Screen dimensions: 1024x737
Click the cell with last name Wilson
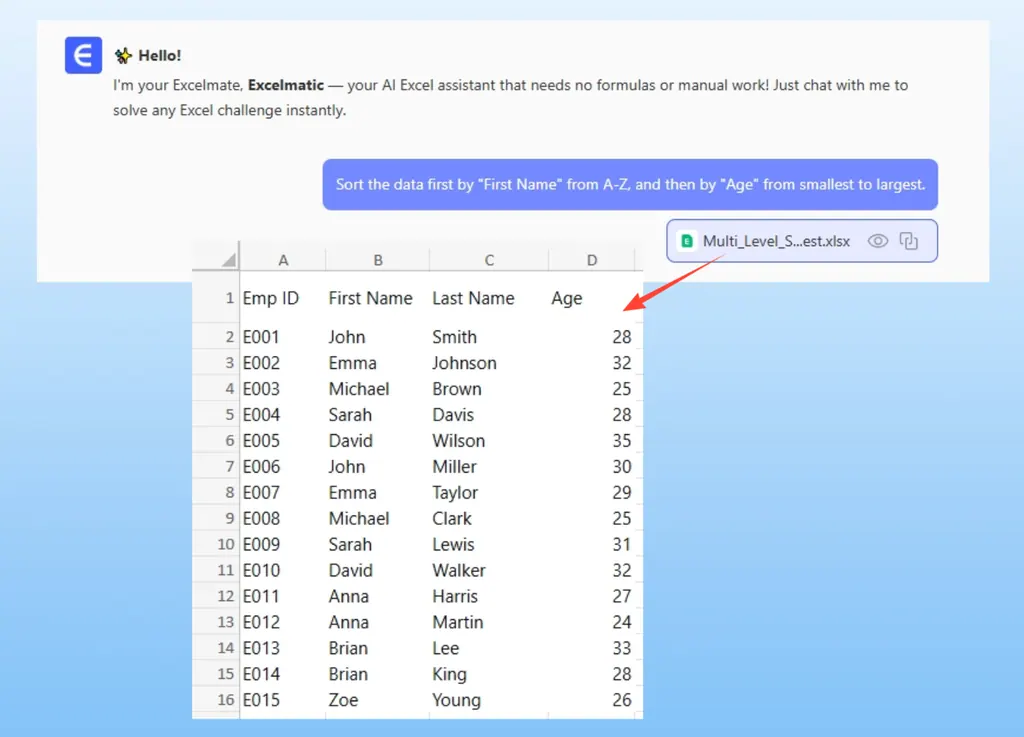coord(458,441)
